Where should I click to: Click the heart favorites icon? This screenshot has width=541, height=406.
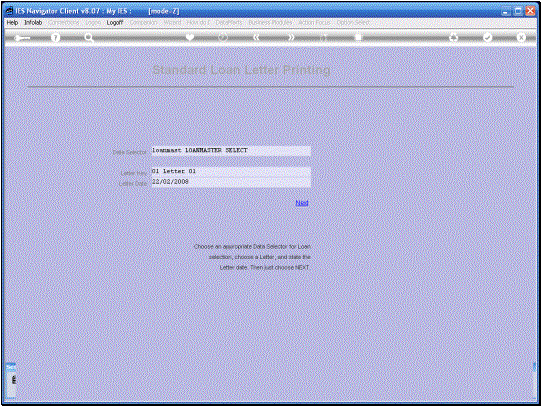pyautogui.click(x=190, y=37)
